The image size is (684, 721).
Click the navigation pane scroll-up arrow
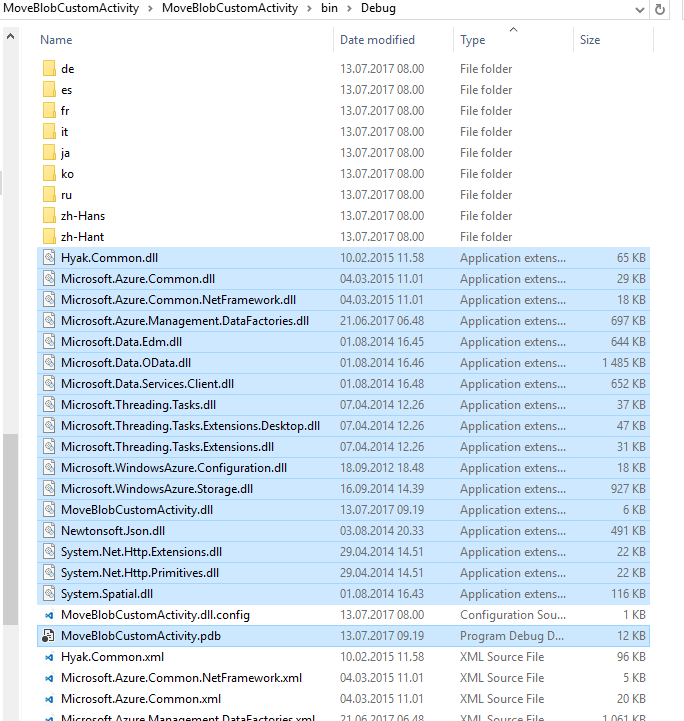point(11,36)
